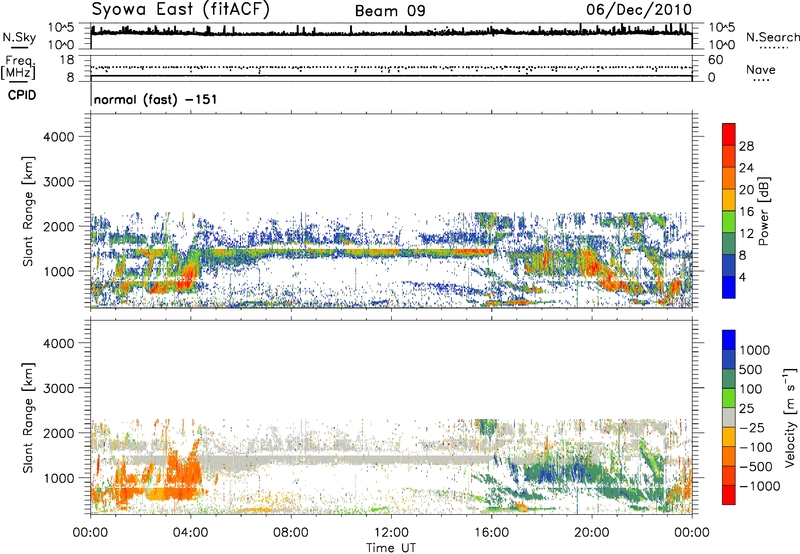Click power scale value '16'

[746, 212]
